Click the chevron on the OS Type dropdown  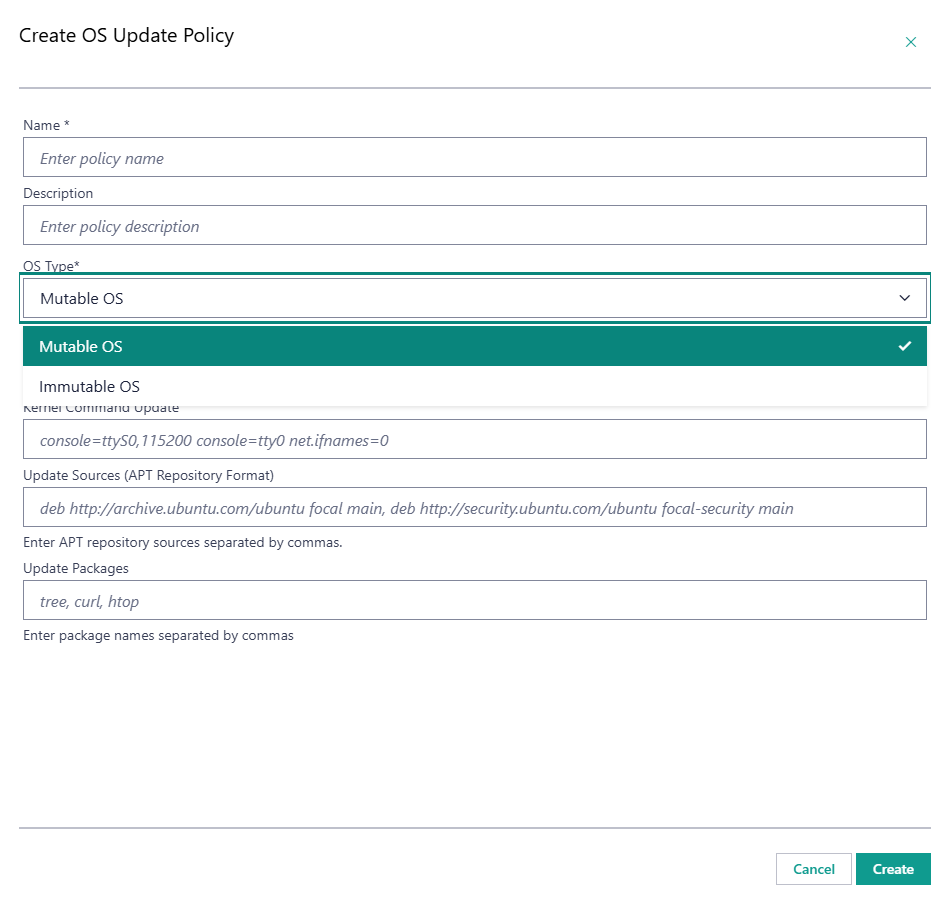pos(904,298)
